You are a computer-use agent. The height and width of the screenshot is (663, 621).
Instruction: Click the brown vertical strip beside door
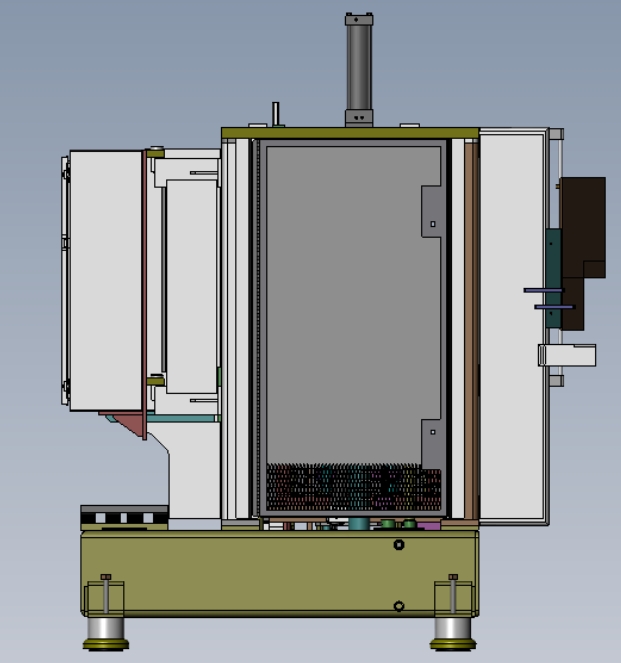[471, 330]
